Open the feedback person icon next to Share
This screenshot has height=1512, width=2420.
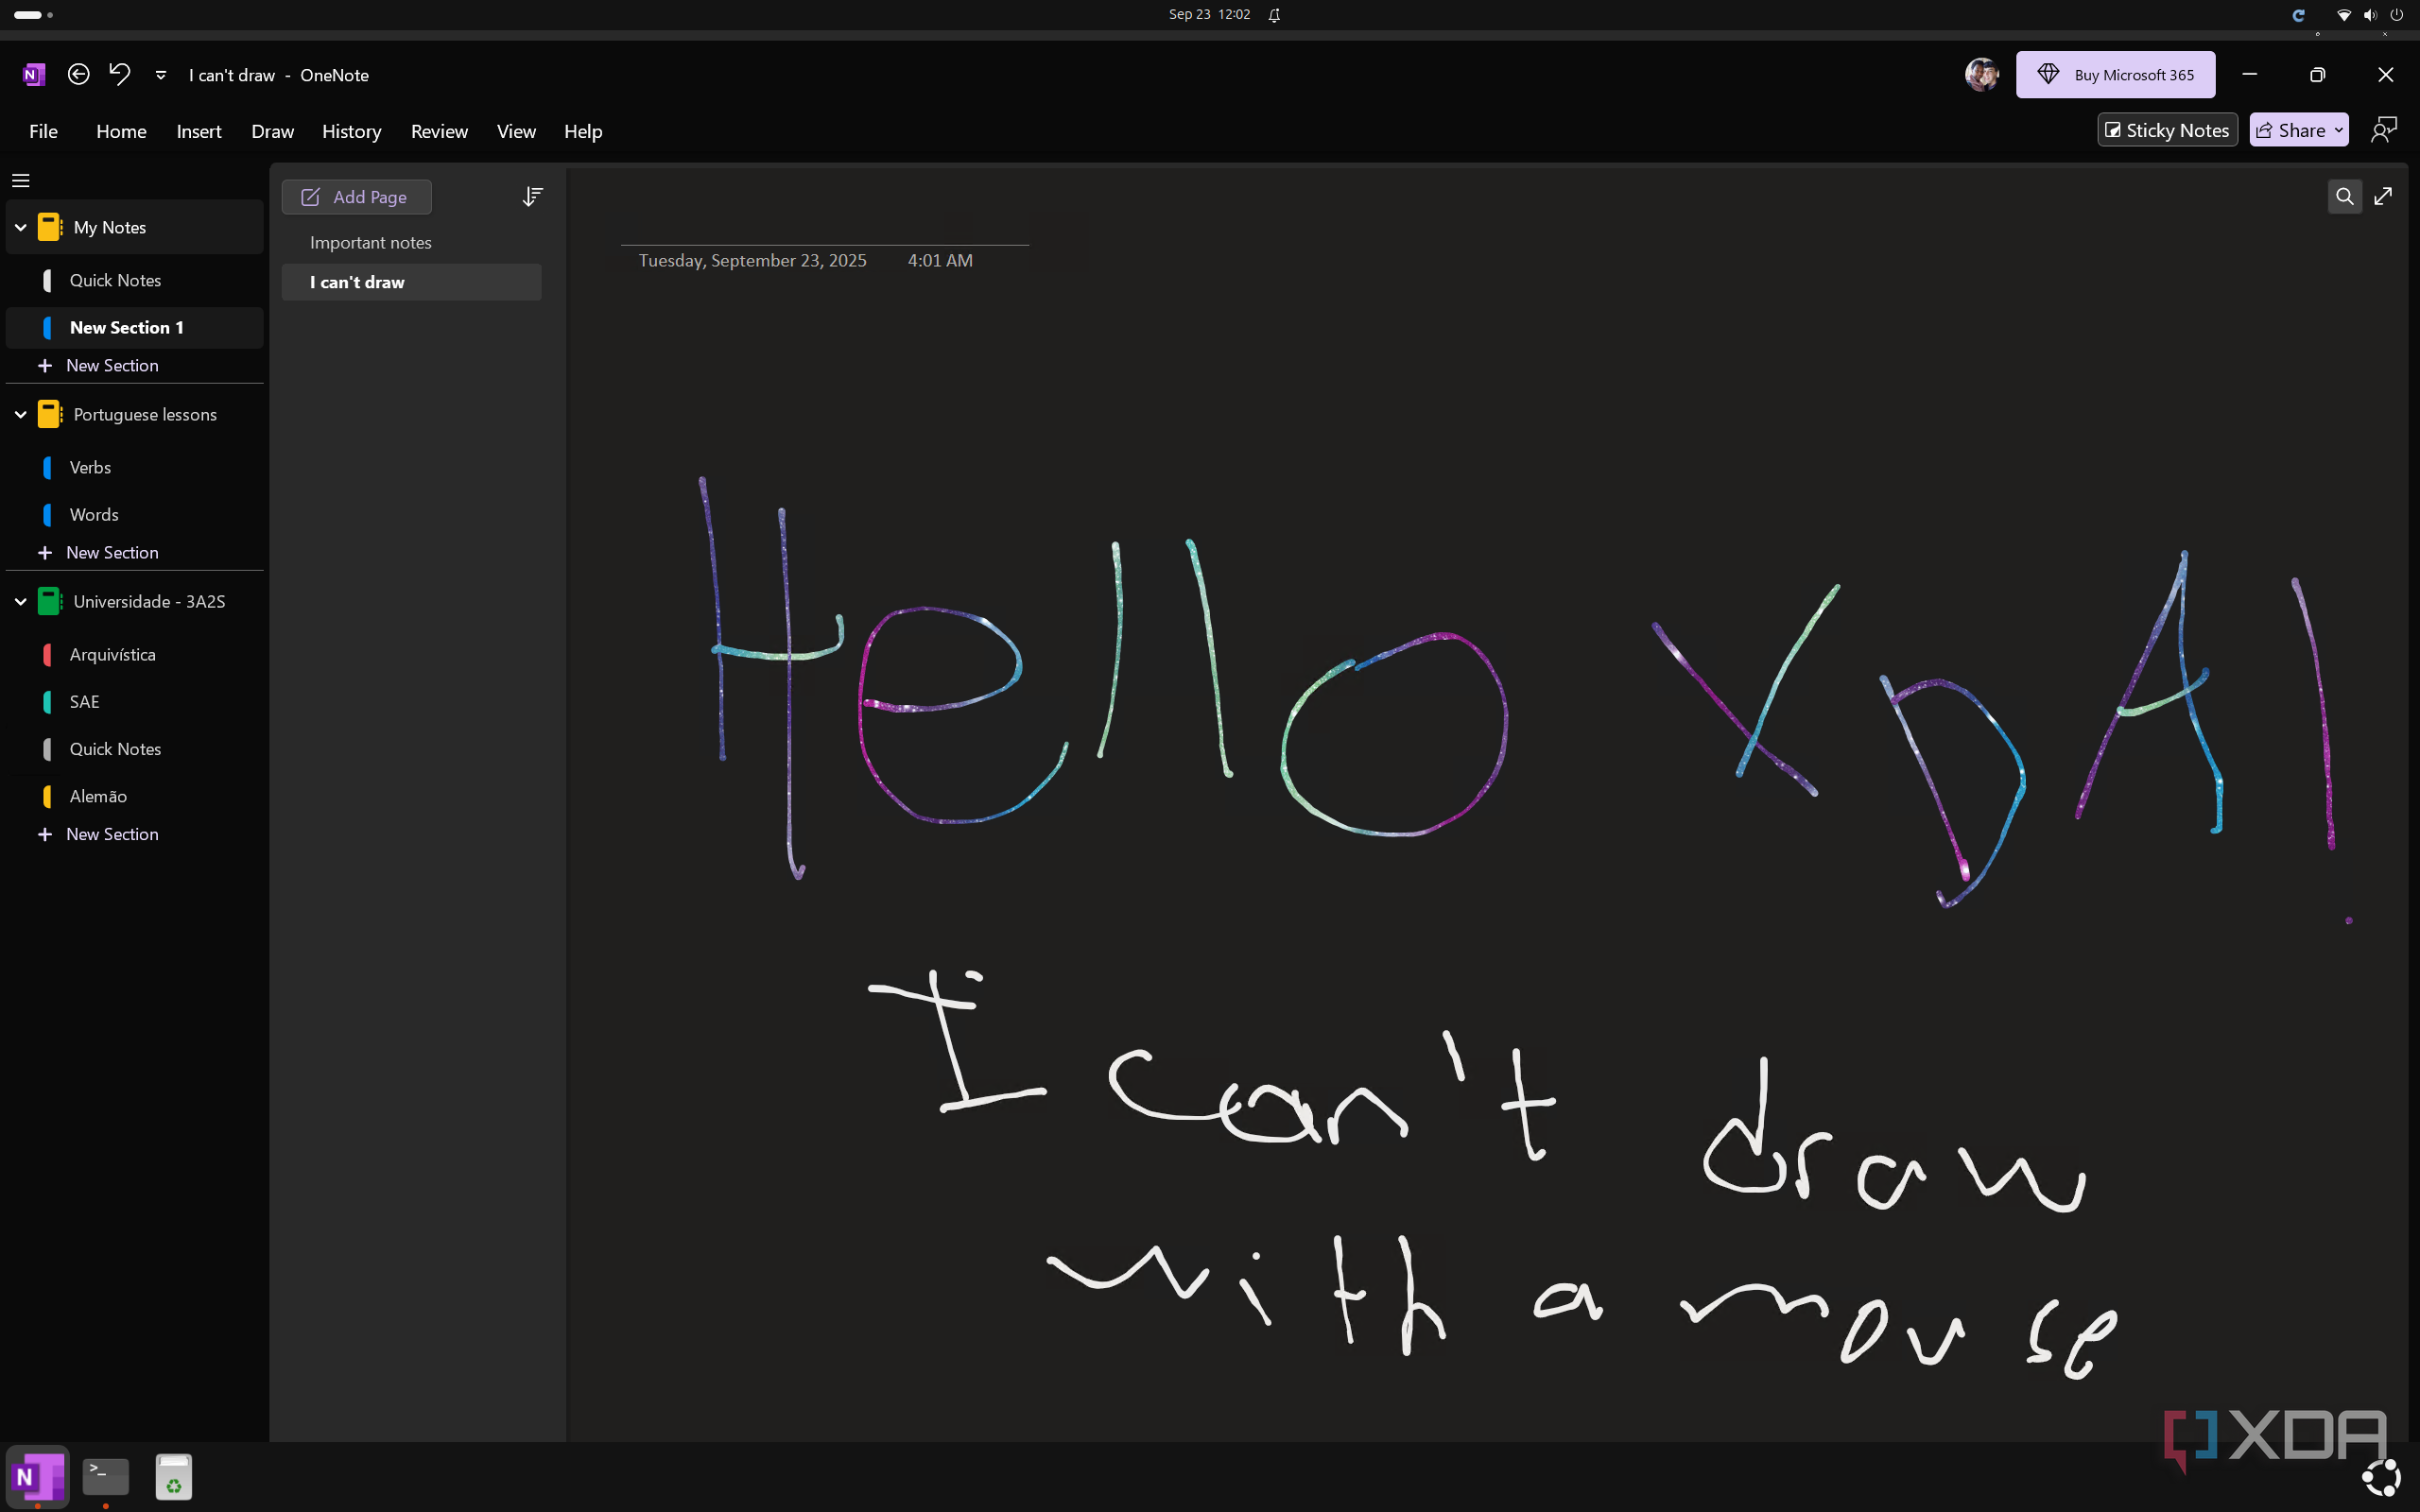(2384, 130)
